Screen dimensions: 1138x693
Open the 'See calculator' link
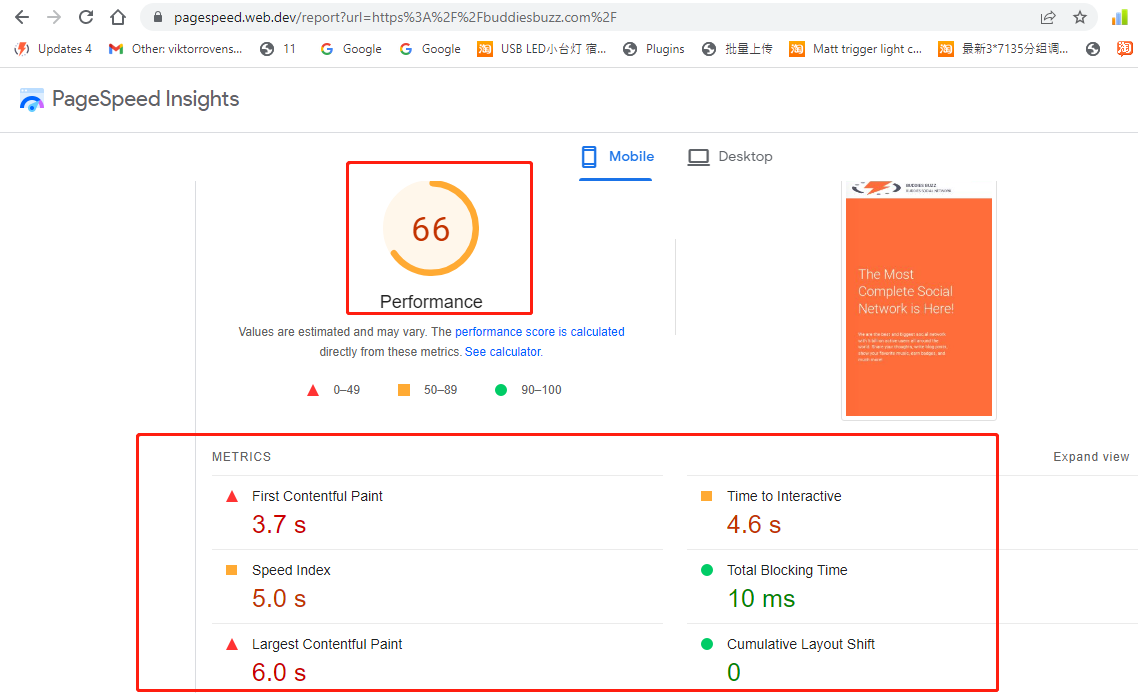click(x=502, y=352)
